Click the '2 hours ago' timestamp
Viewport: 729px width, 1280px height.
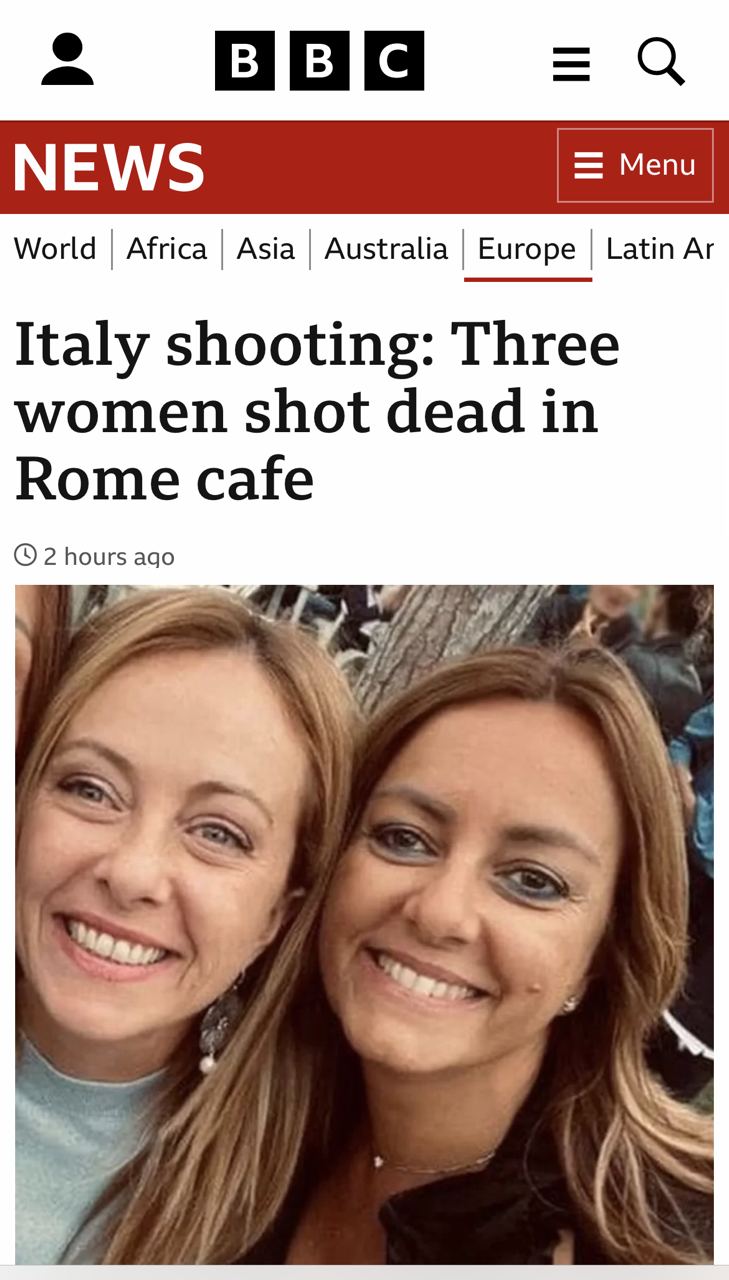click(109, 556)
